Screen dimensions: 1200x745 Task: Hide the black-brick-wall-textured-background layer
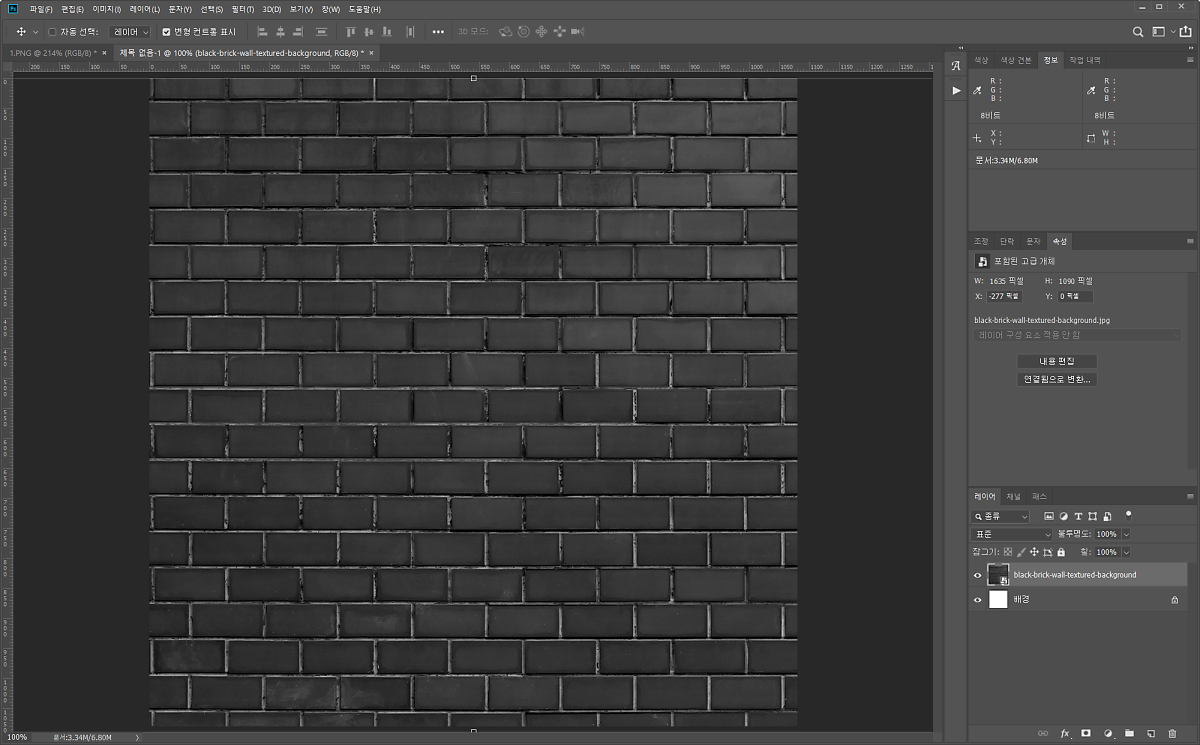point(978,575)
